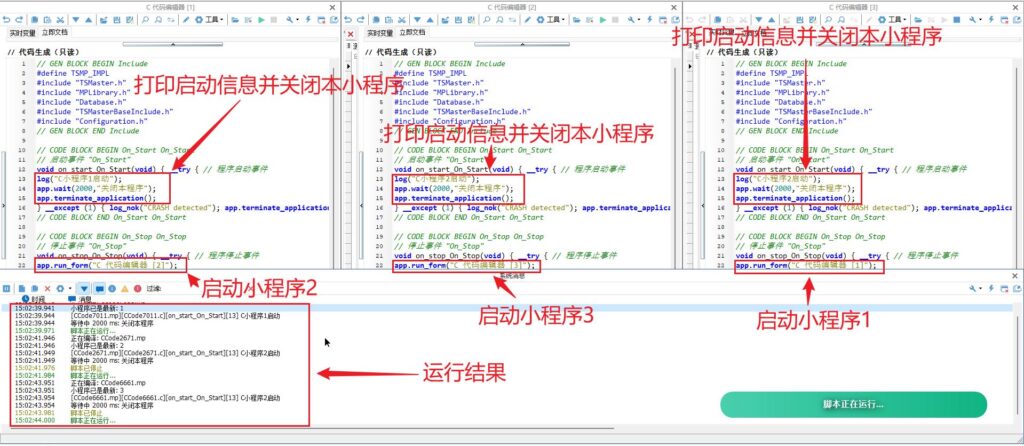
Task: Toggle the yellow warning filter in message panel
Action: pyautogui.click(x=125, y=288)
